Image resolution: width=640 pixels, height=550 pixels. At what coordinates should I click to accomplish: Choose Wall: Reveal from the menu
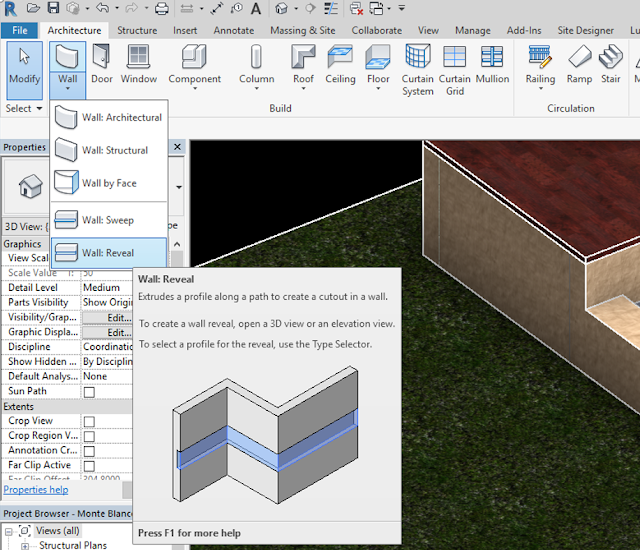point(109,253)
